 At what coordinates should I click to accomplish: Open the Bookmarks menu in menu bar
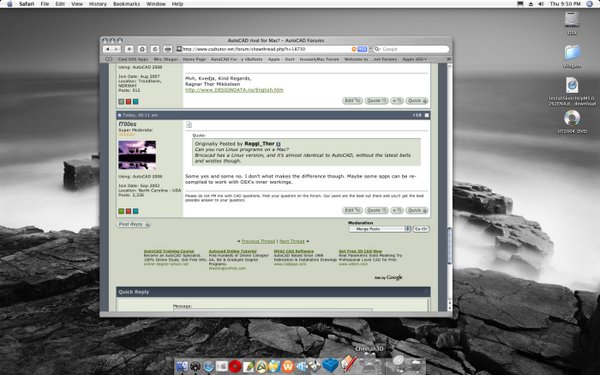pos(126,4)
